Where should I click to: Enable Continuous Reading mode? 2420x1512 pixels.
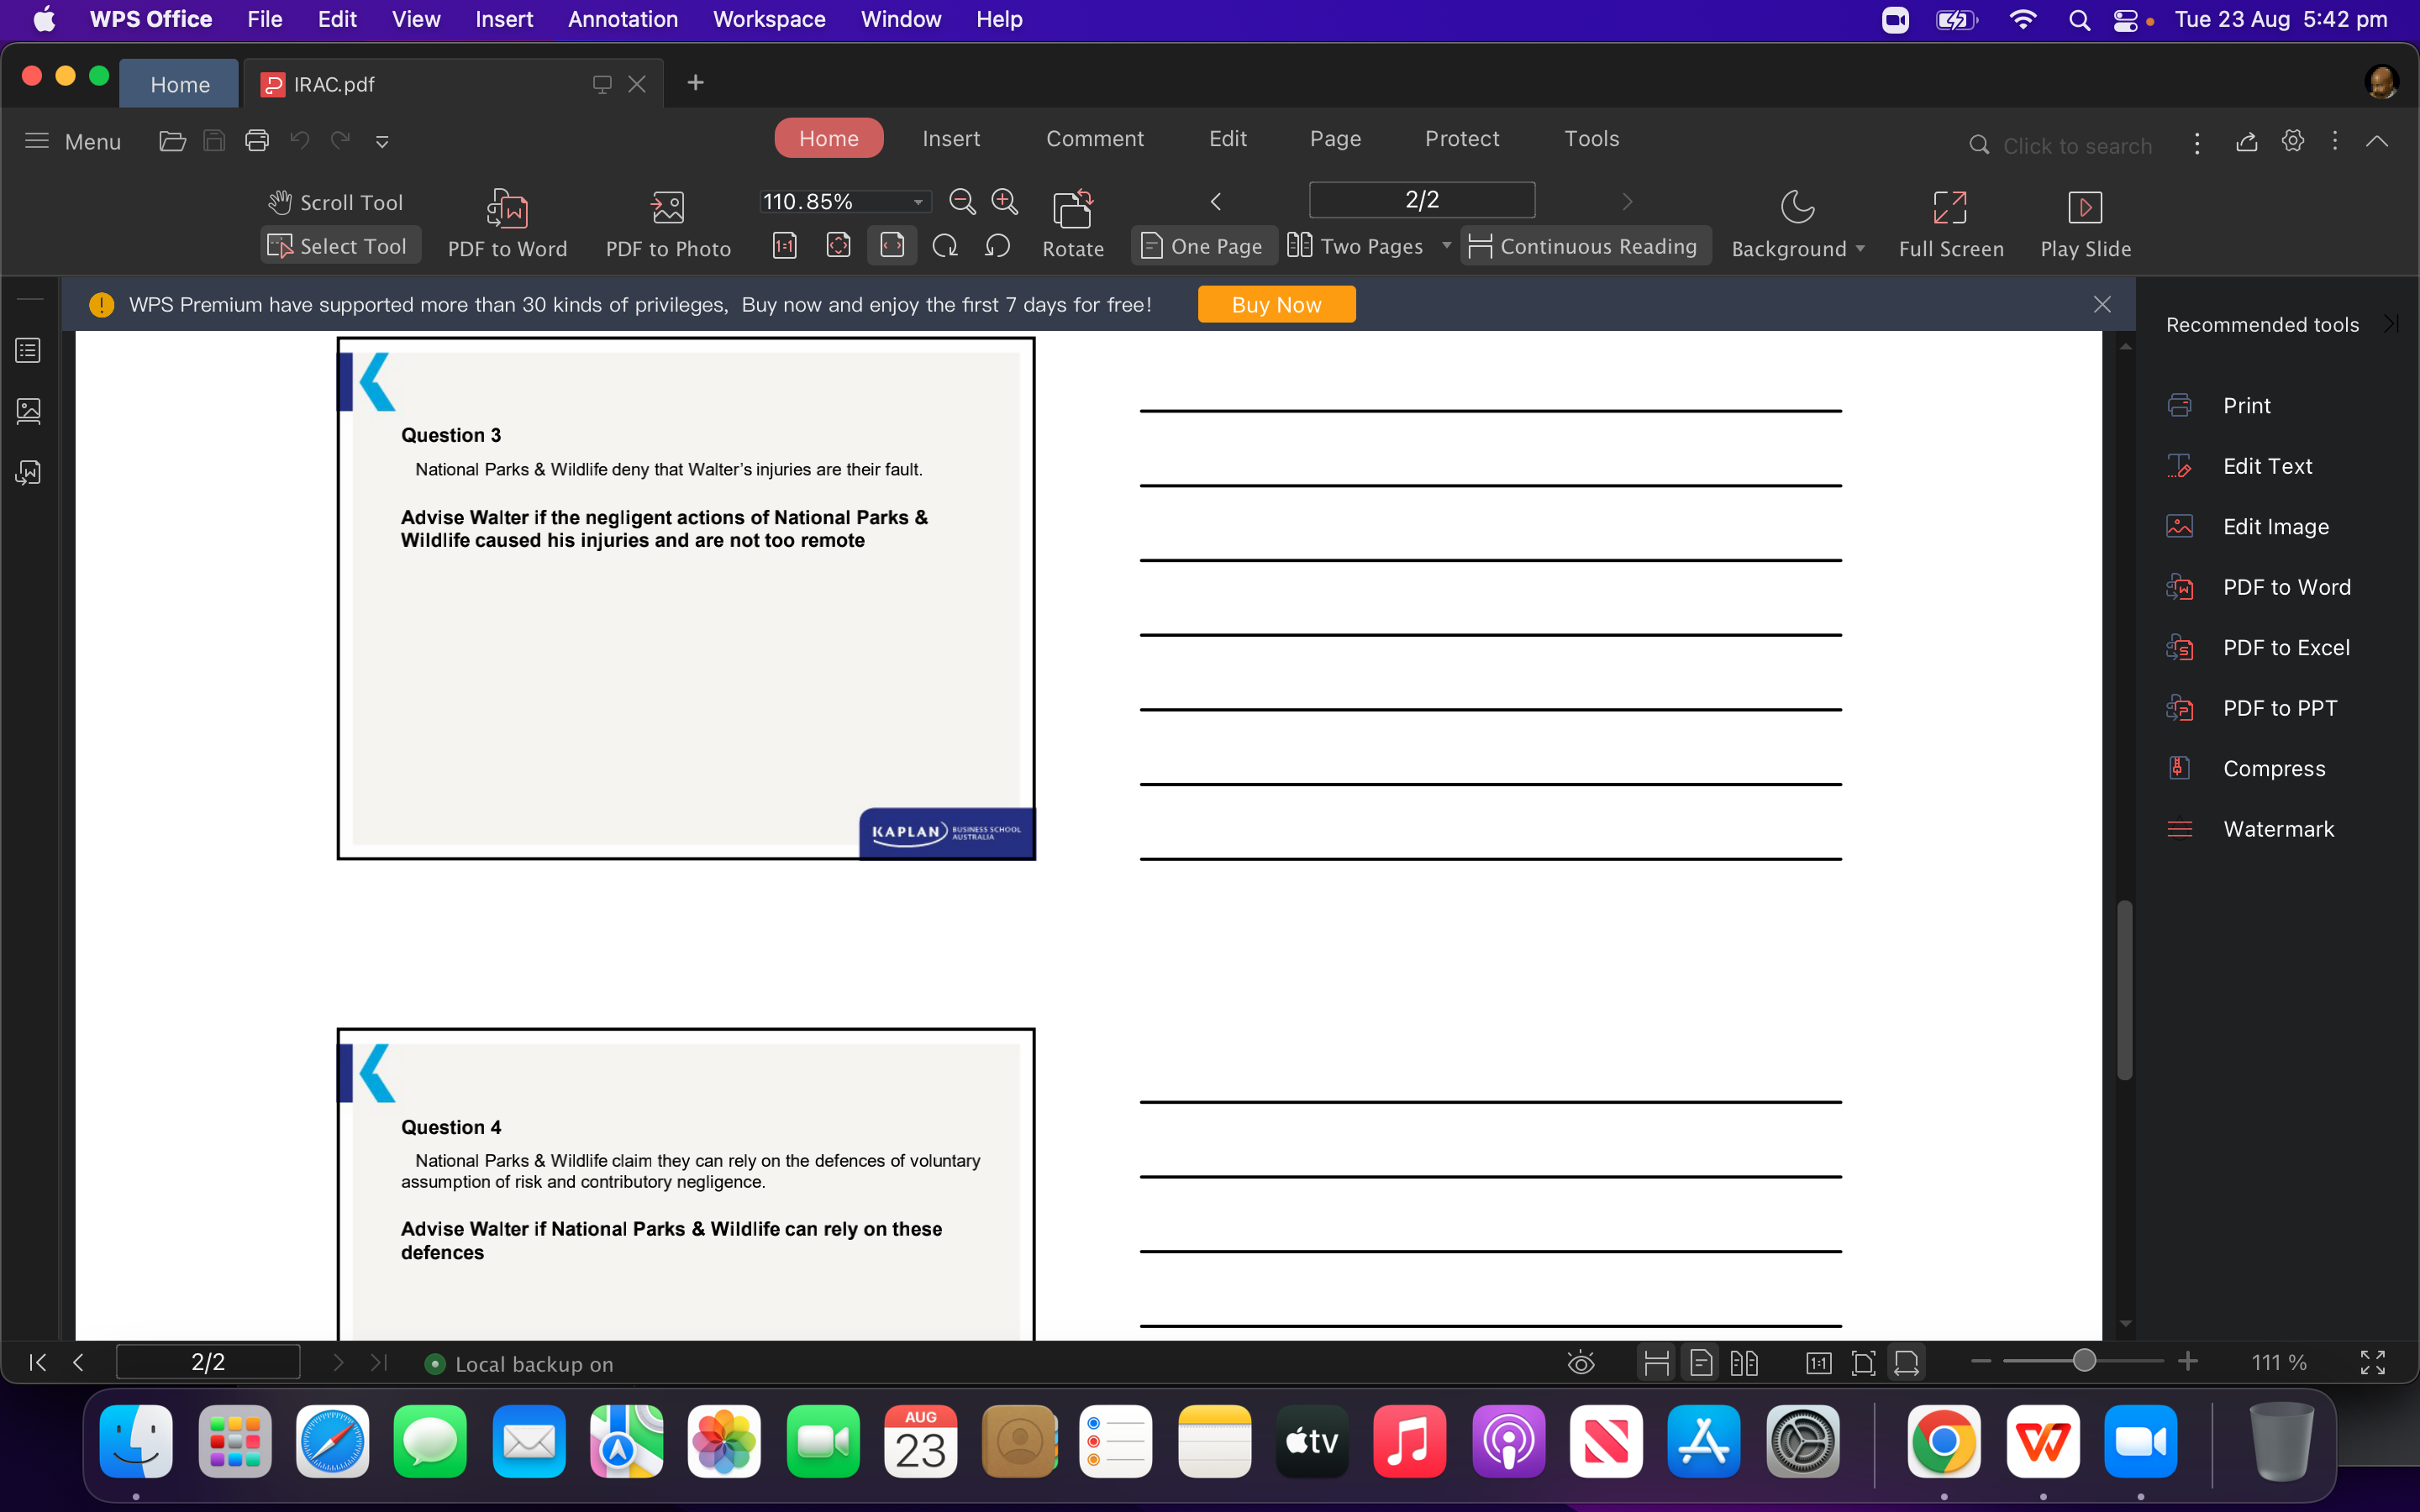click(1583, 245)
